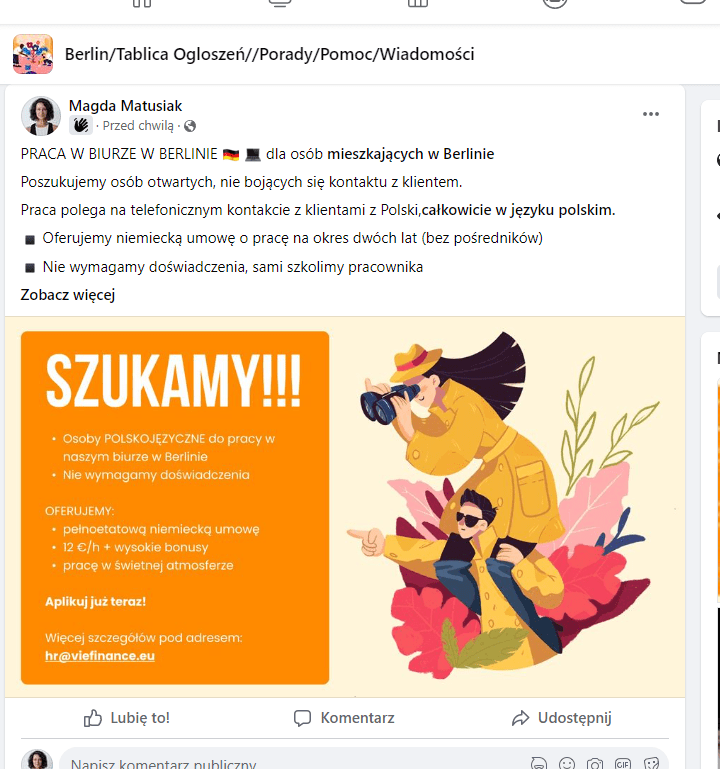Focus the Napisz komentarz publiczny field
This screenshot has height=769, width=720.
click(x=294, y=763)
